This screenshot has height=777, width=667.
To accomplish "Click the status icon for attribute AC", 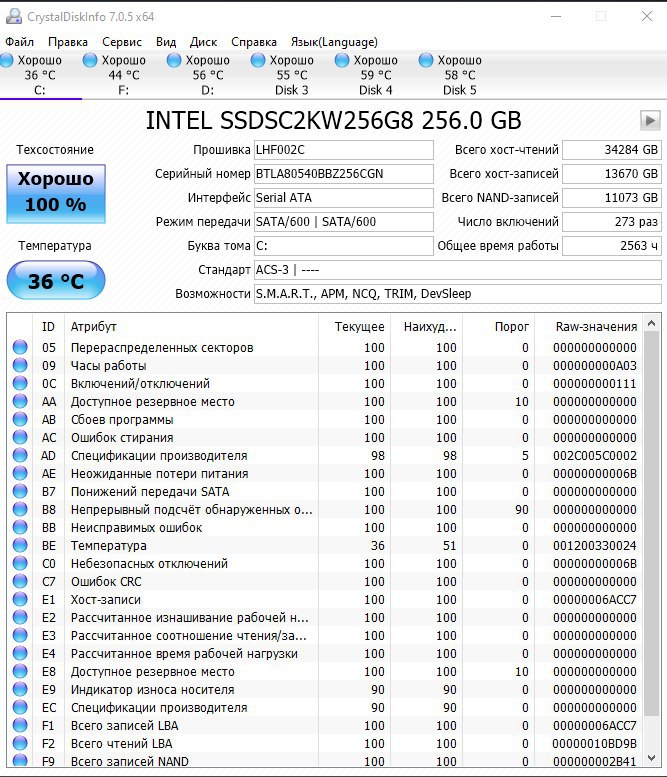I will 20,438.
